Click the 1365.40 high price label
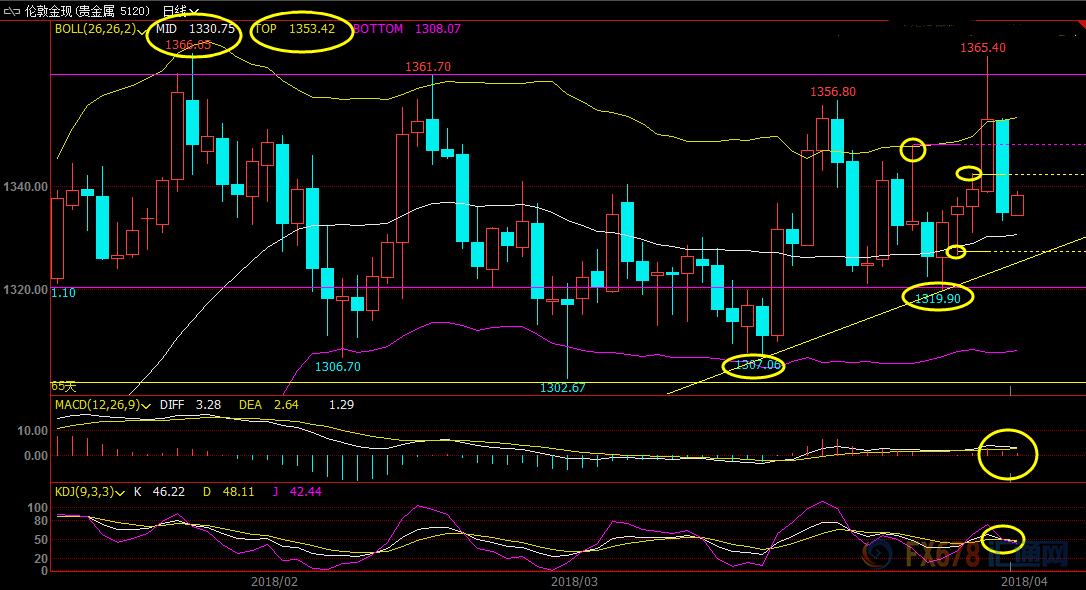Viewport: 1086px width, 590px height. pyautogui.click(x=983, y=48)
